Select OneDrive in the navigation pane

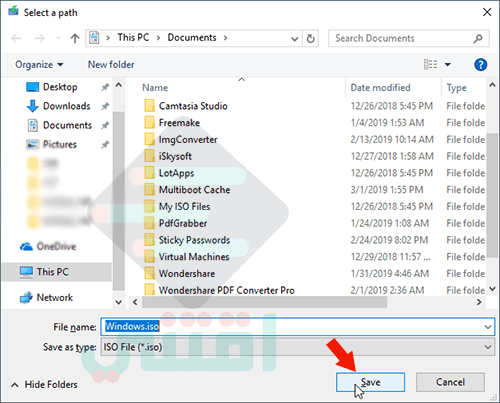pos(48,246)
